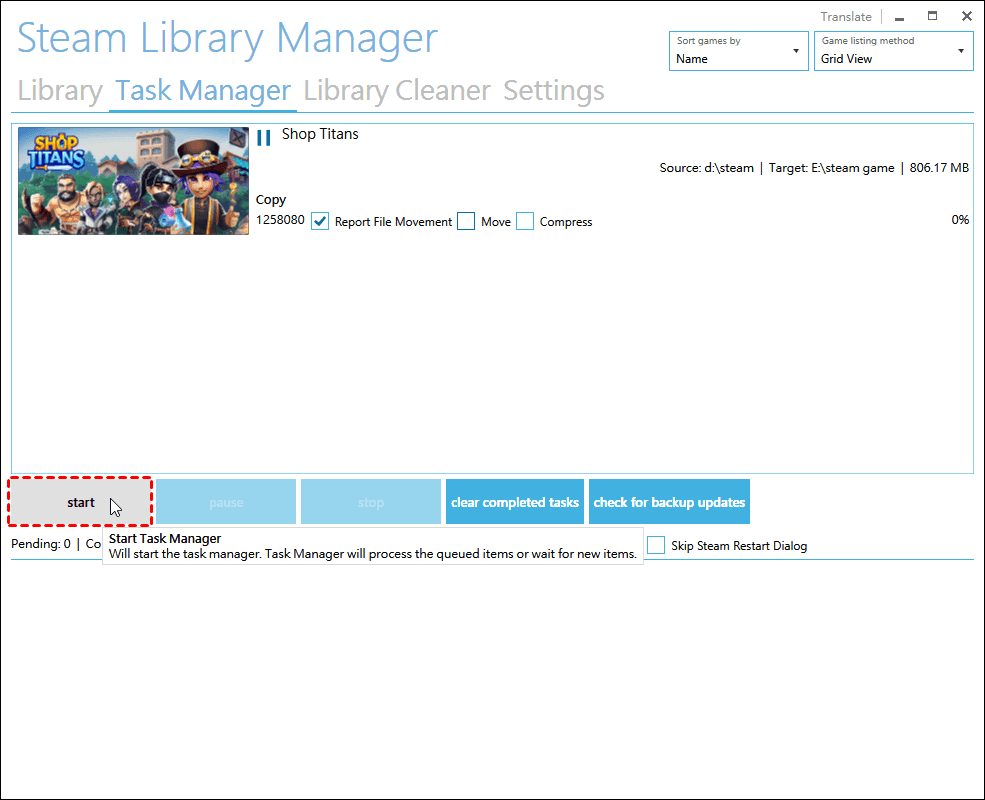Expand the Game listing method dropdown
Viewport: 985px width, 800px height.
(x=894, y=50)
